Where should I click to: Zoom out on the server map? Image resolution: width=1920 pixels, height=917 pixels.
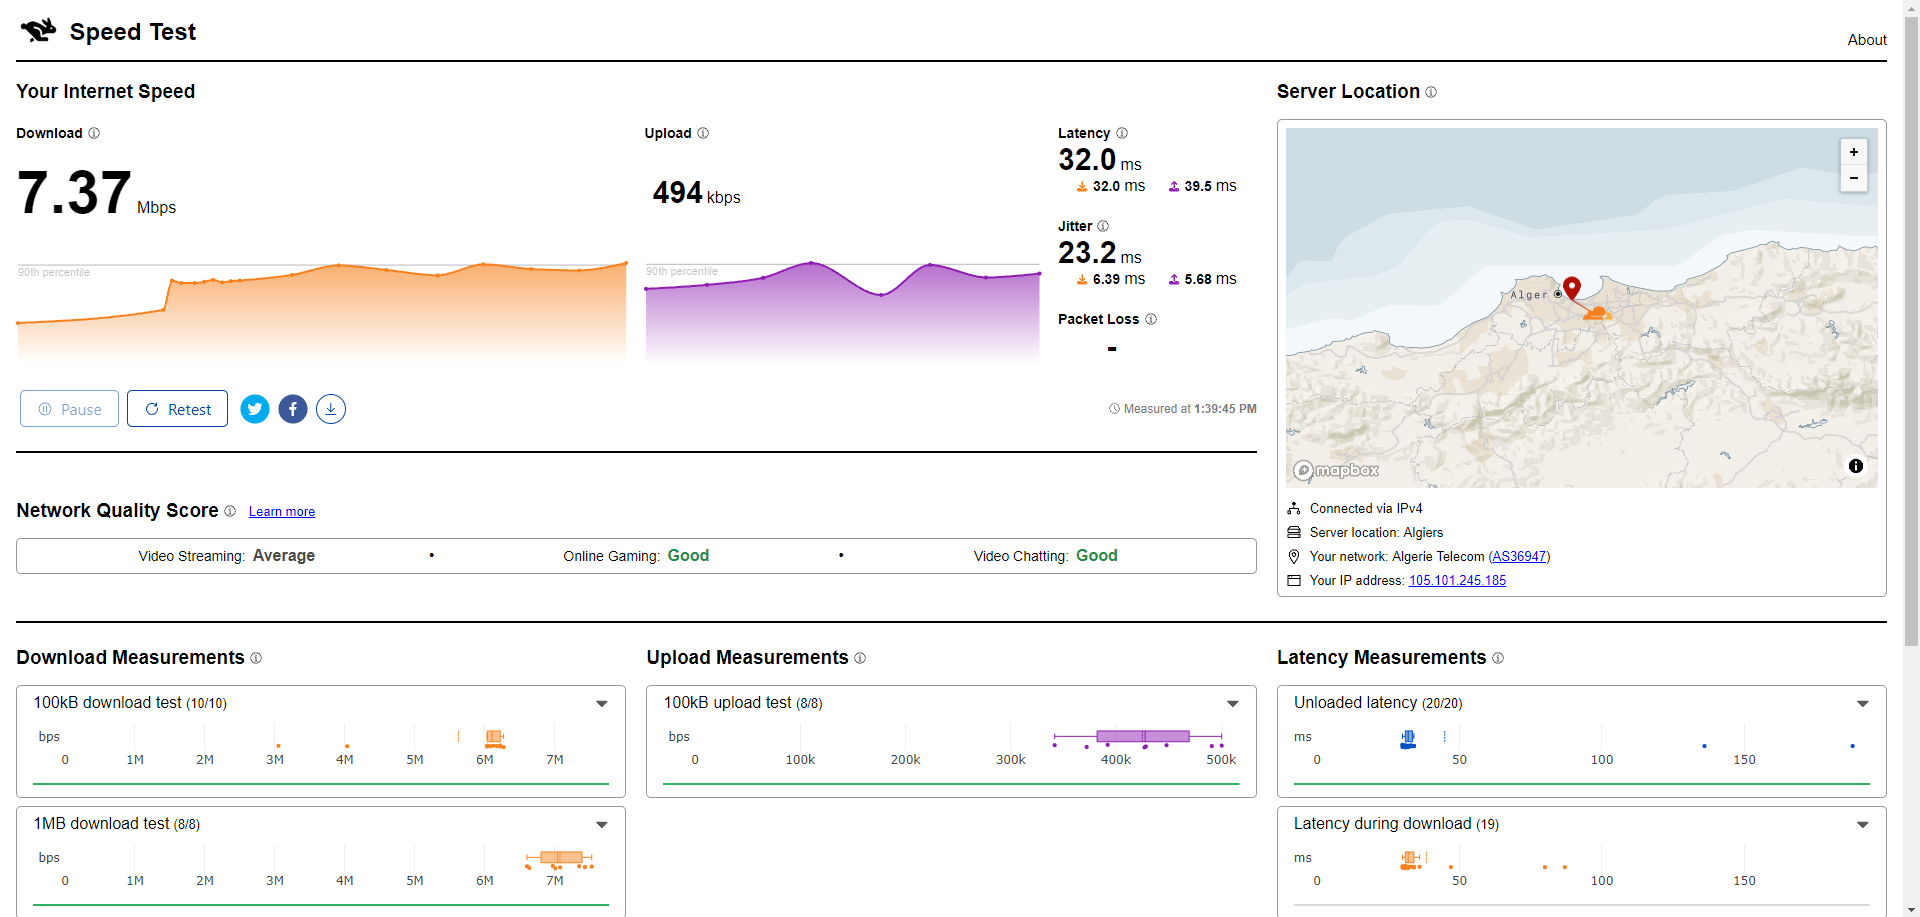1854,178
